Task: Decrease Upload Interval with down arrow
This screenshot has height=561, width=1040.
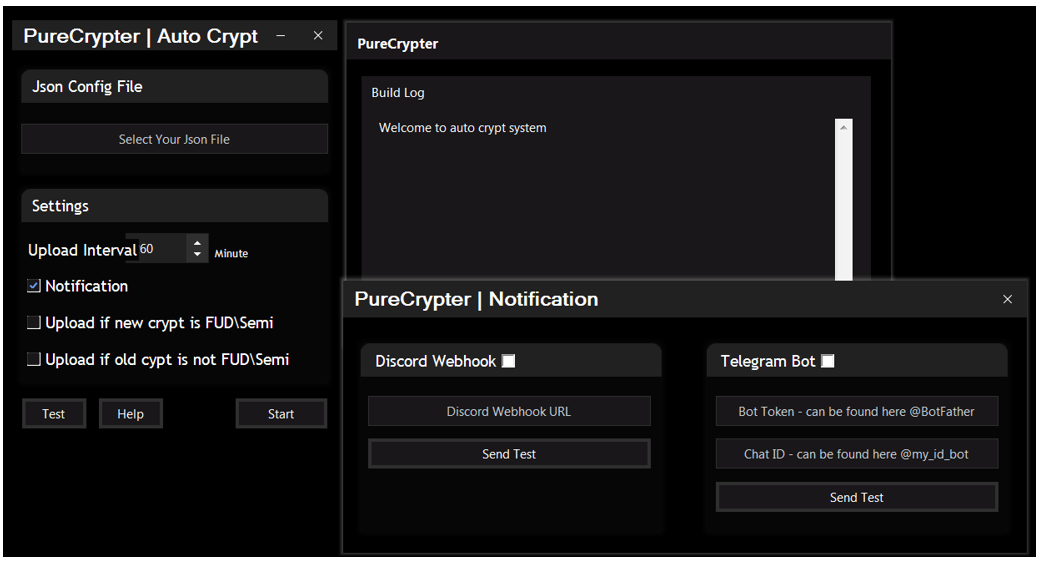Action: pyautogui.click(x=197, y=255)
